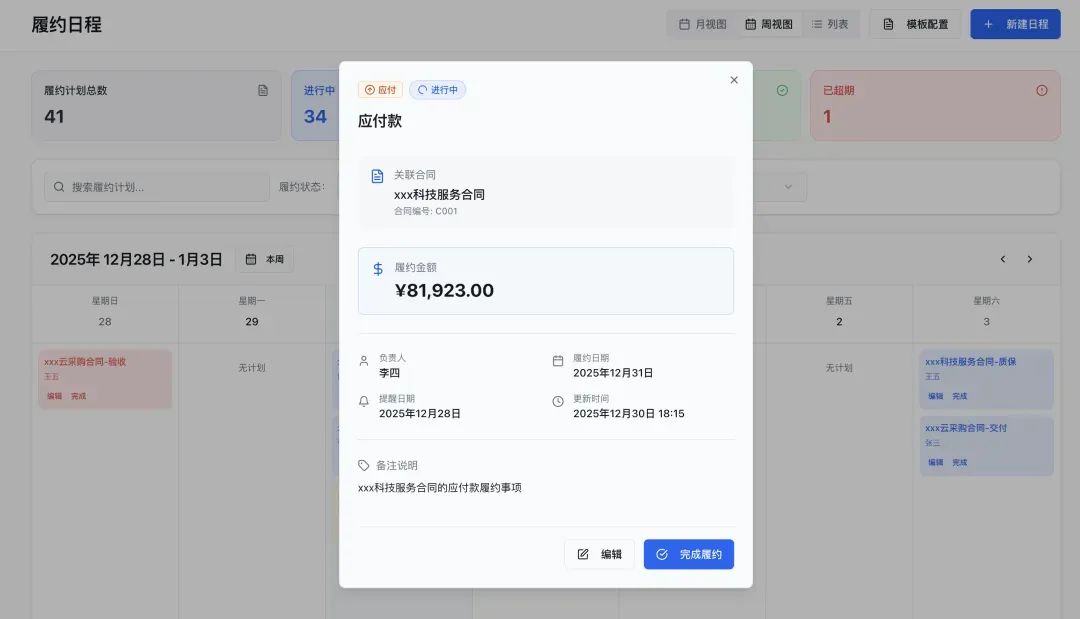
Task: Click 完成 on xxx云采购合同-交付 event
Action: [959, 462]
